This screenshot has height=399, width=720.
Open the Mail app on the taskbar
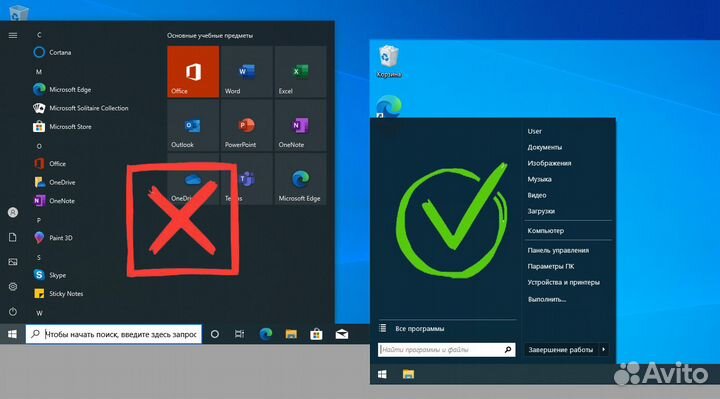pos(342,334)
